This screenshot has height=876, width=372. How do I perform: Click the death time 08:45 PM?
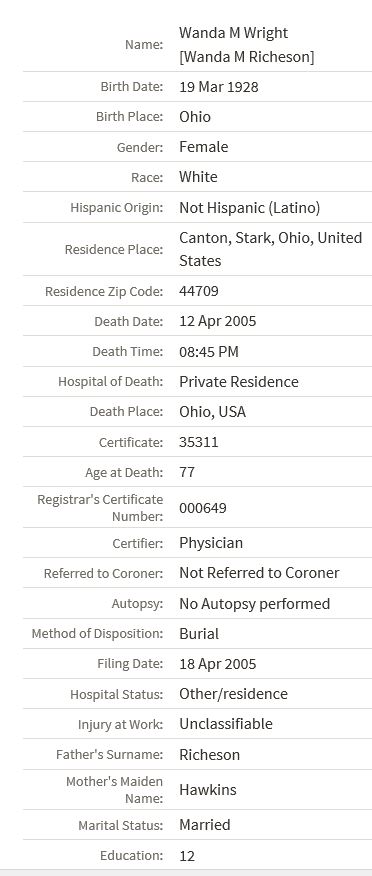coord(208,352)
